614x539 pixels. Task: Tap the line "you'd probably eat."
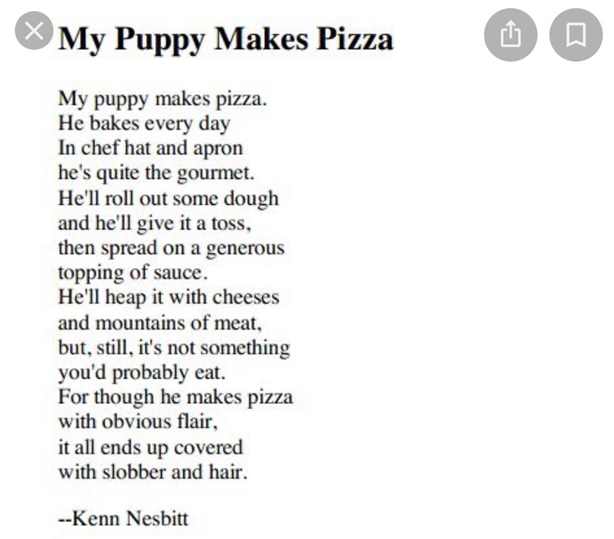tap(142, 372)
